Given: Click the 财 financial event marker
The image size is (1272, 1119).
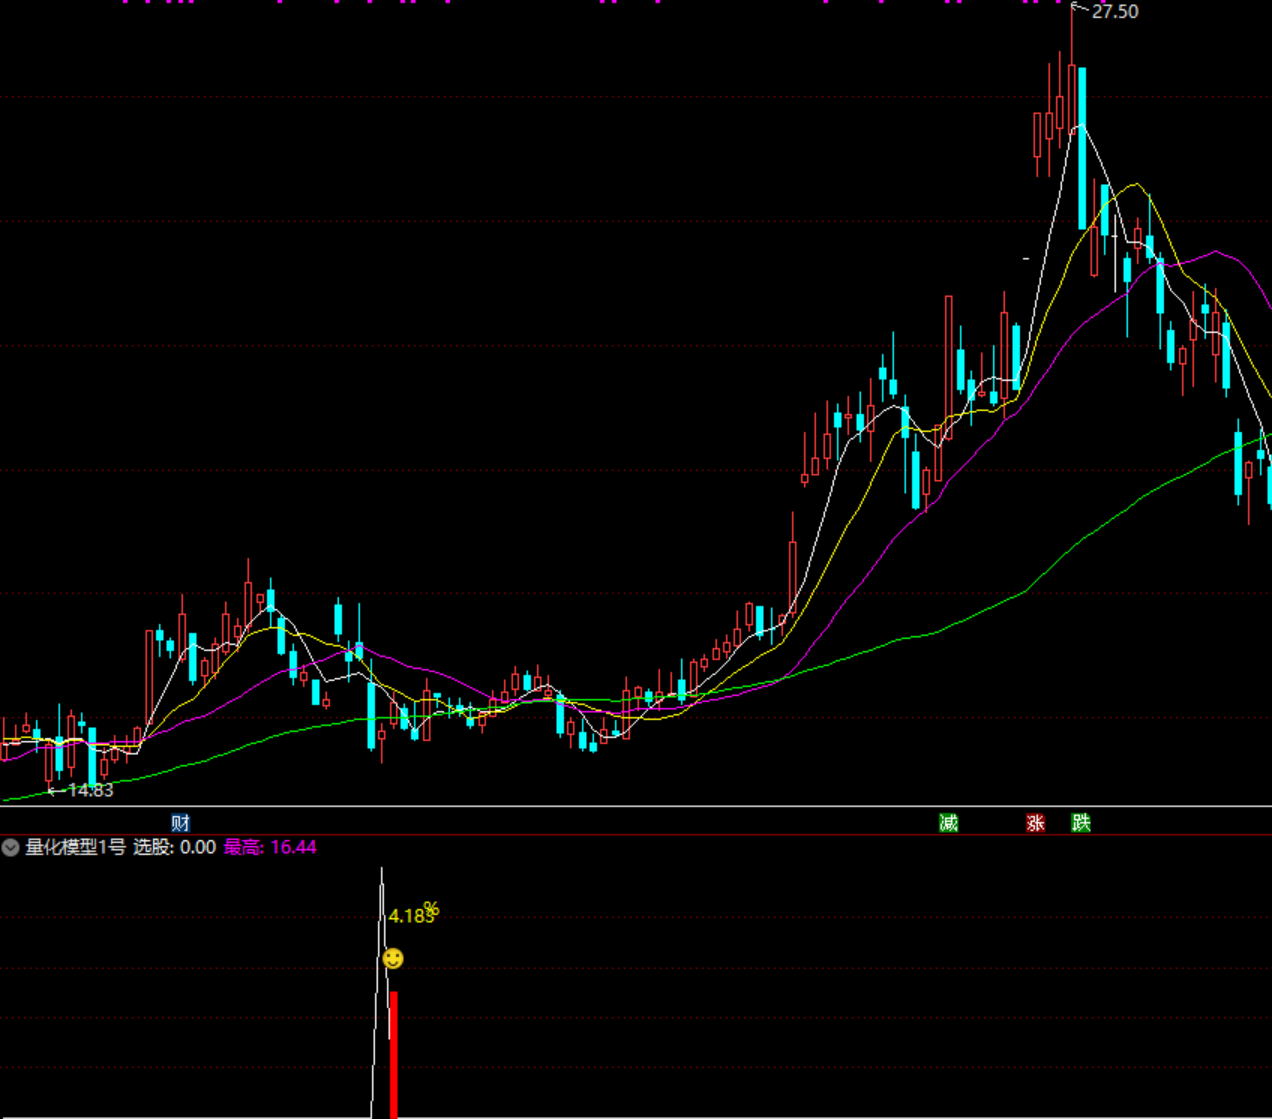Looking at the screenshot, I should click(x=180, y=823).
